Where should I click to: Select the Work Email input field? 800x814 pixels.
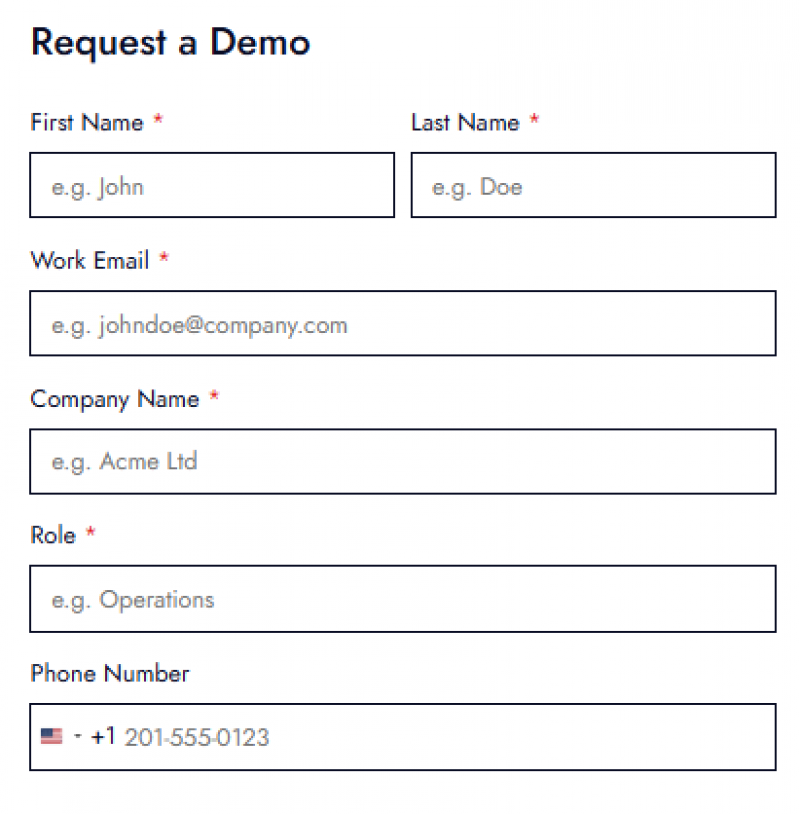click(x=402, y=323)
